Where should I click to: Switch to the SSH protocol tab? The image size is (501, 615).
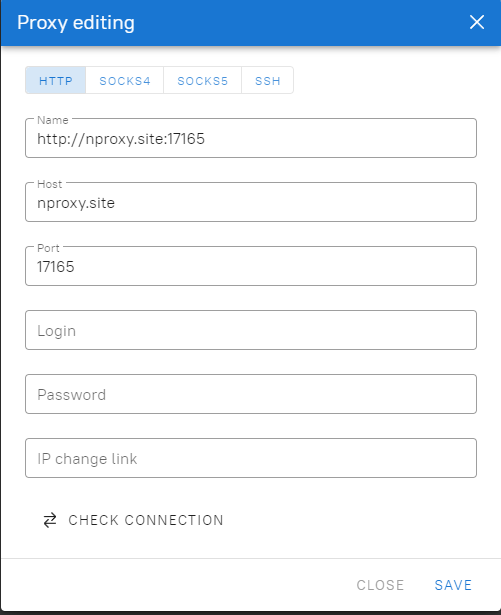pos(268,81)
